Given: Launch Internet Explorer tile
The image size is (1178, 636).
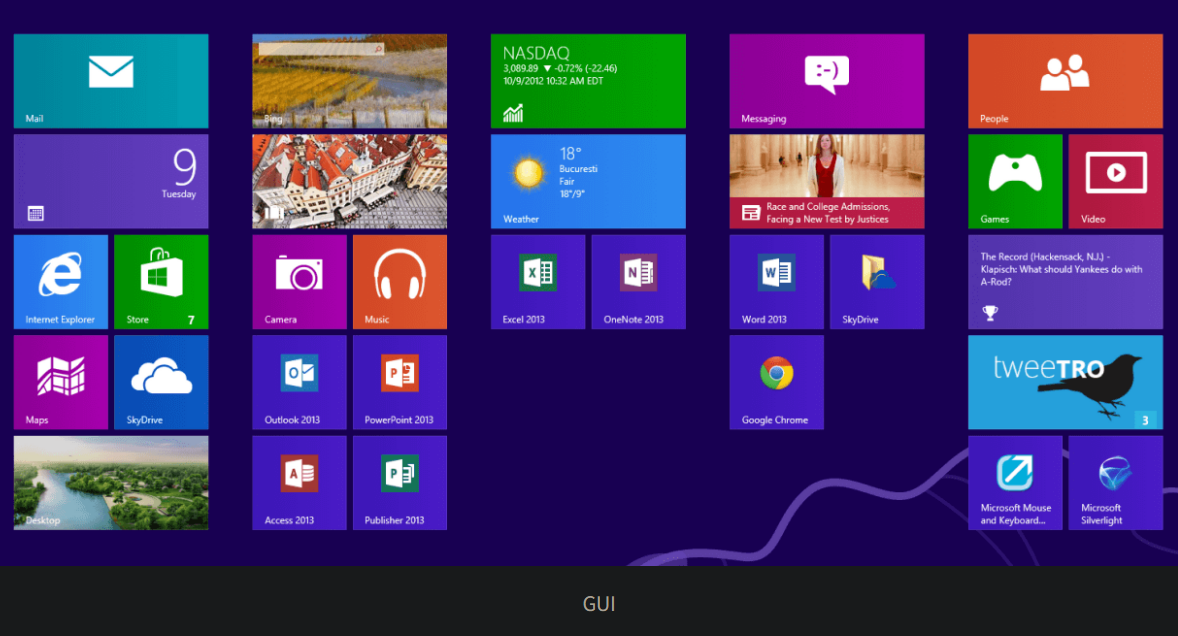Looking at the screenshot, I should coord(61,282).
